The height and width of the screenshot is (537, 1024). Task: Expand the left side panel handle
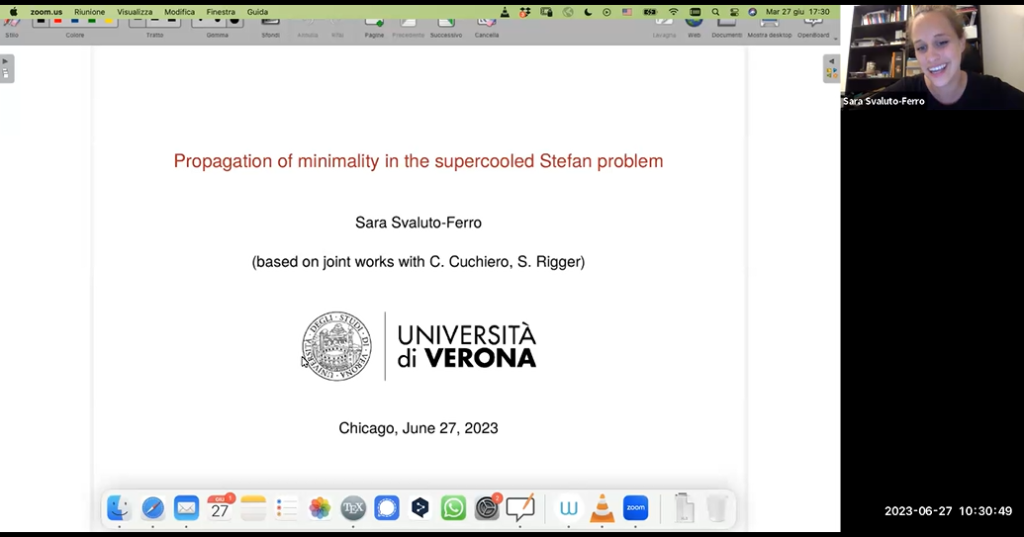(x=6, y=68)
